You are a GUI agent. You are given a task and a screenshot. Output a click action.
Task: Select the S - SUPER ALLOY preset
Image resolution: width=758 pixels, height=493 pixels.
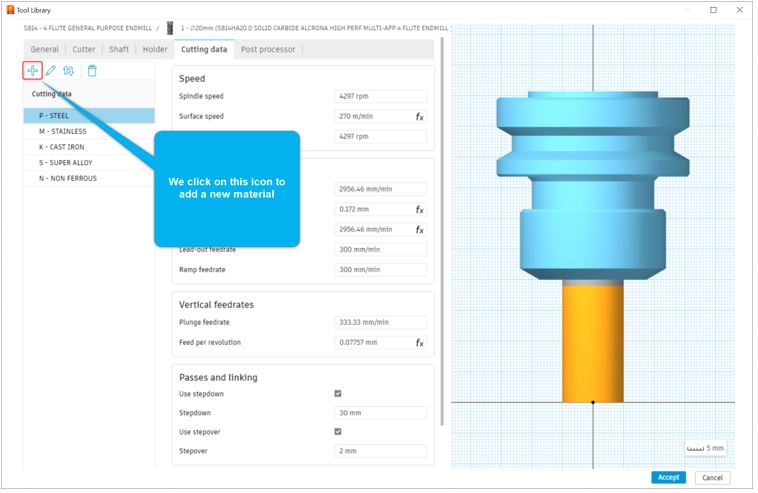coord(89,163)
